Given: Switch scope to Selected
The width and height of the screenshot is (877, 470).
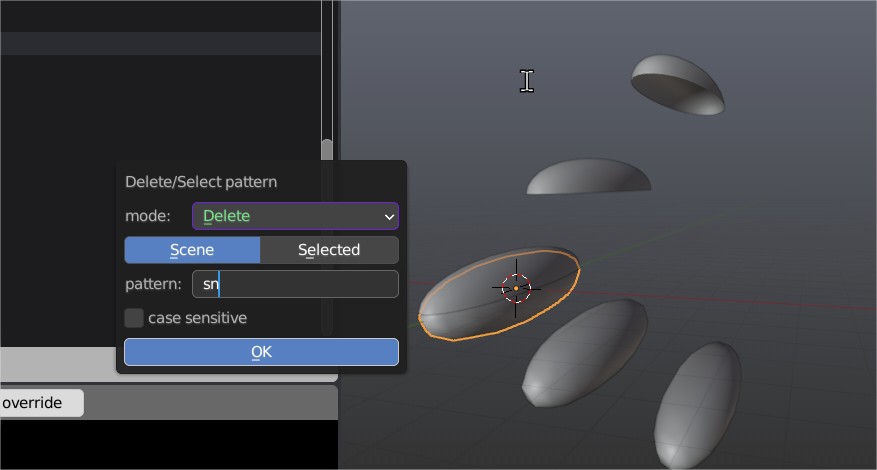Looking at the screenshot, I should point(329,250).
